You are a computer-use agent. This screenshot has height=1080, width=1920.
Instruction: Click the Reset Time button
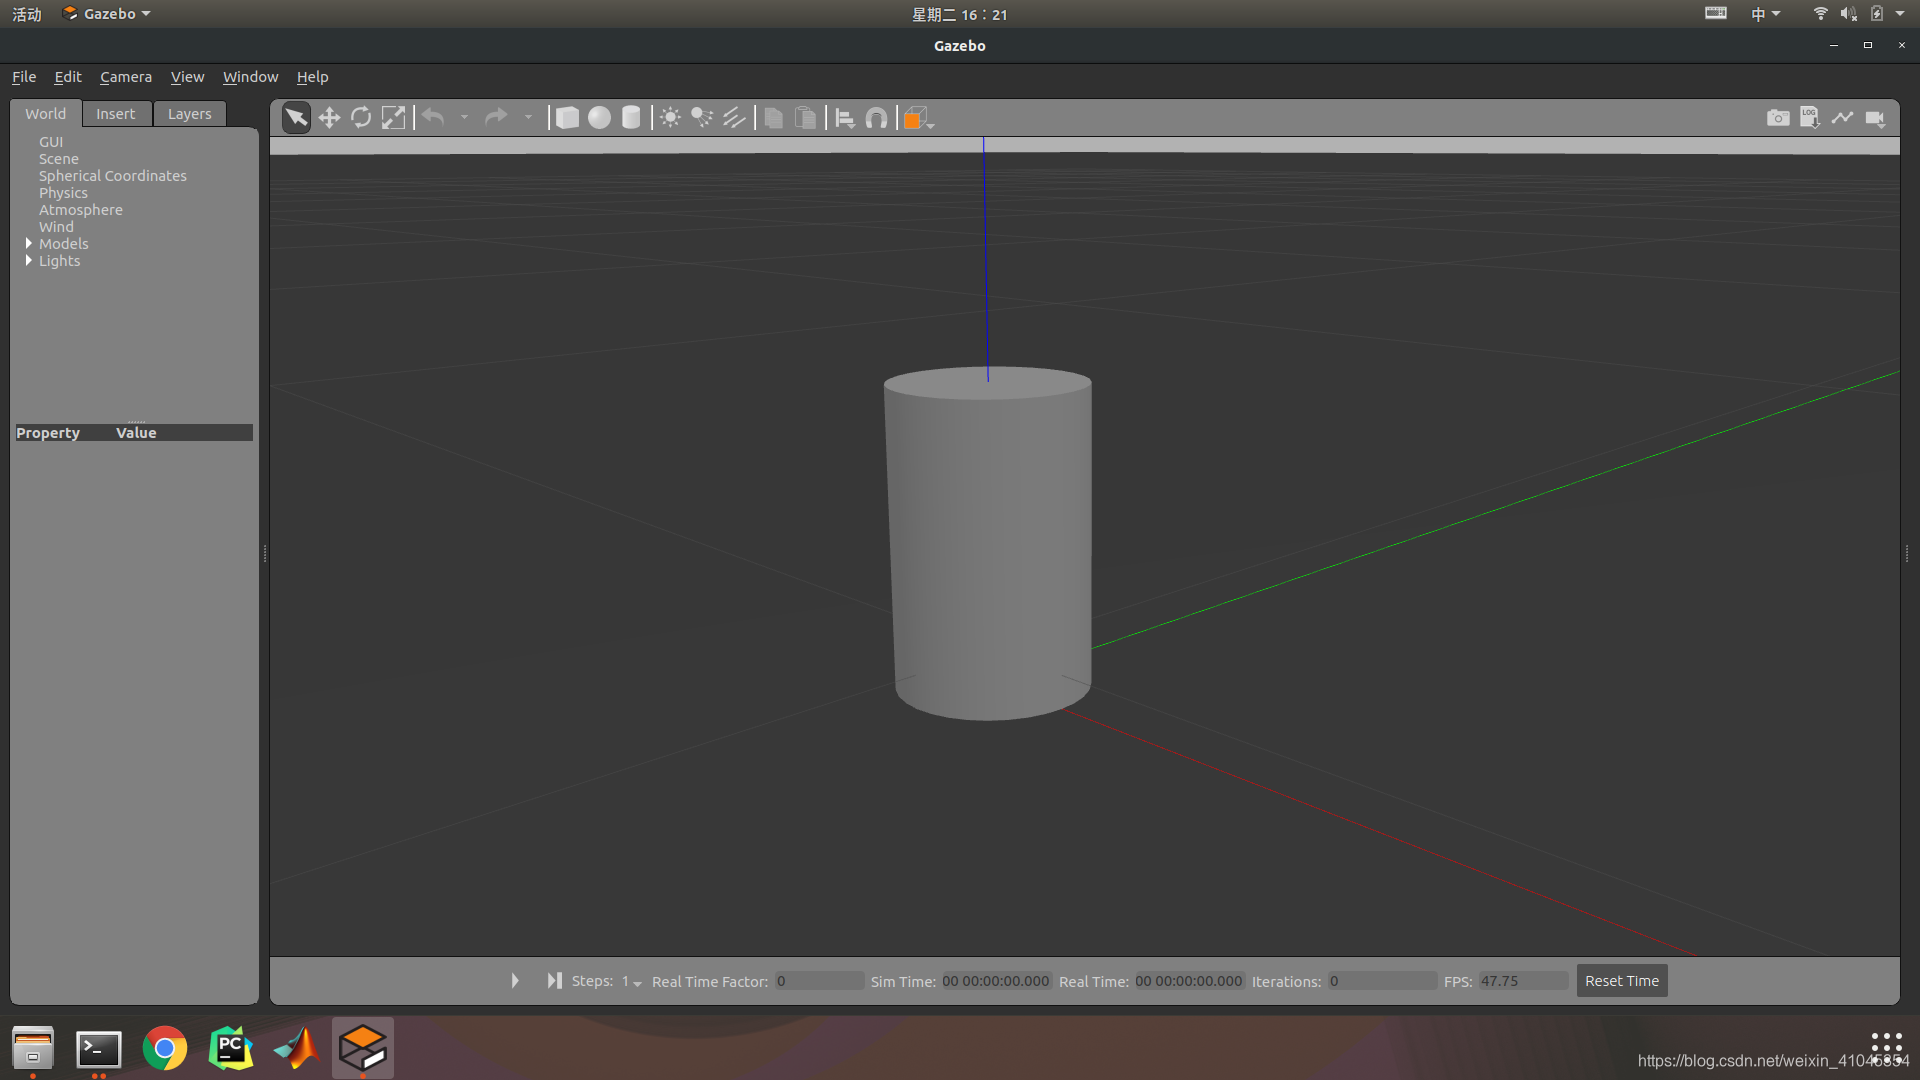(1622, 981)
